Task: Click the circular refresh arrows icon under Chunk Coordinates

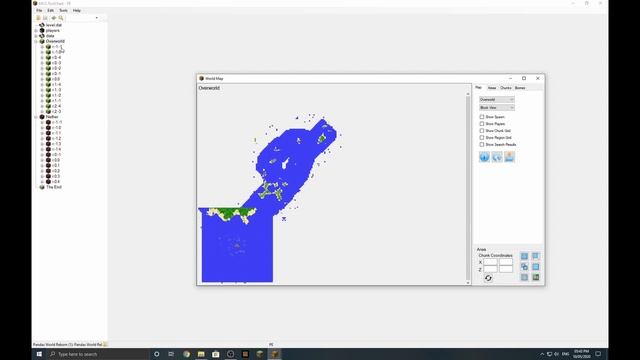Action: pyautogui.click(x=488, y=278)
